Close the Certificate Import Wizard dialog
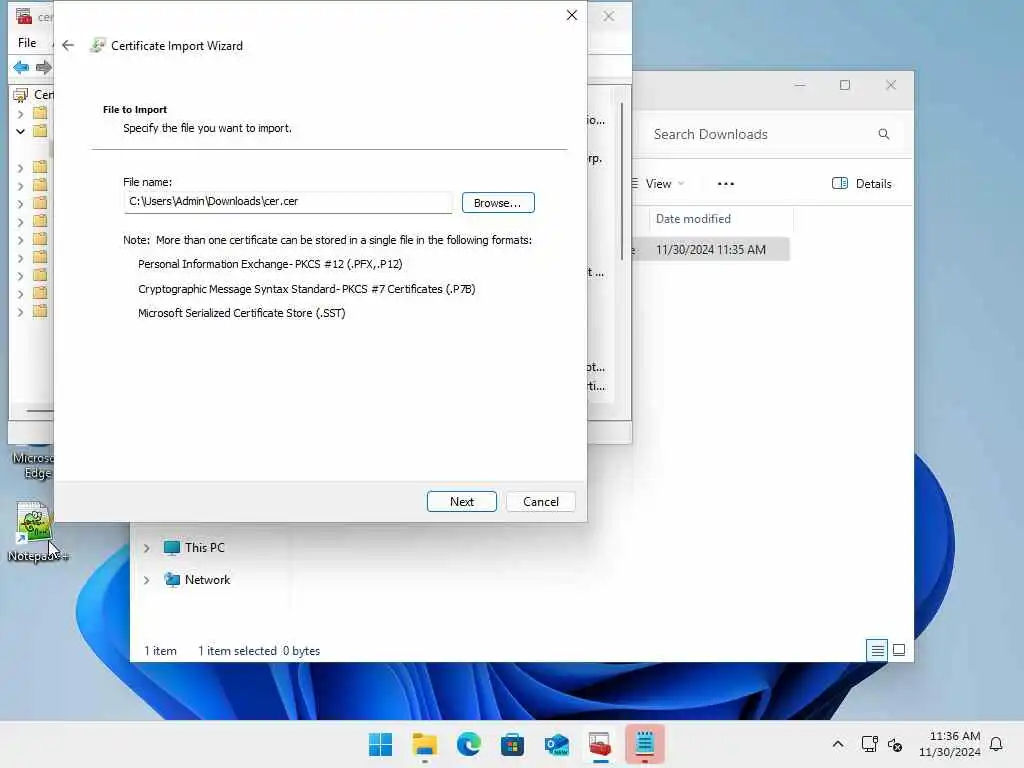Viewport: 1024px width, 768px height. click(x=571, y=15)
